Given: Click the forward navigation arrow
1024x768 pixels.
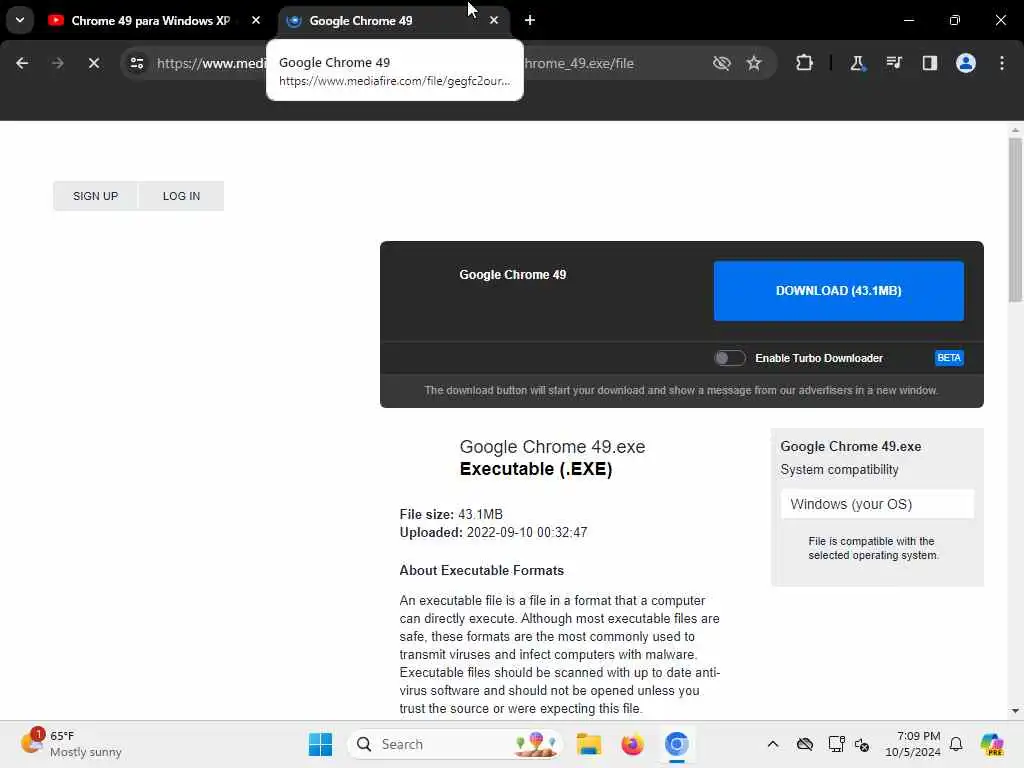Looking at the screenshot, I should pyautogui.click(x=57, y=63).
